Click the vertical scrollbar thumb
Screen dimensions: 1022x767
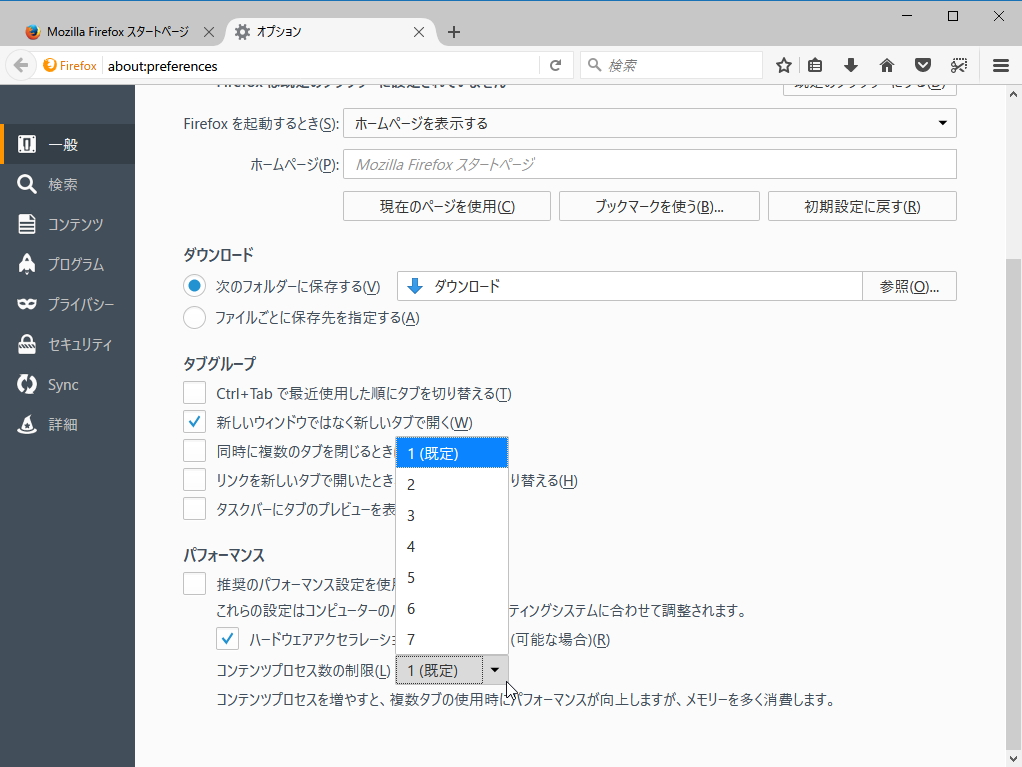coord(1014,502)
